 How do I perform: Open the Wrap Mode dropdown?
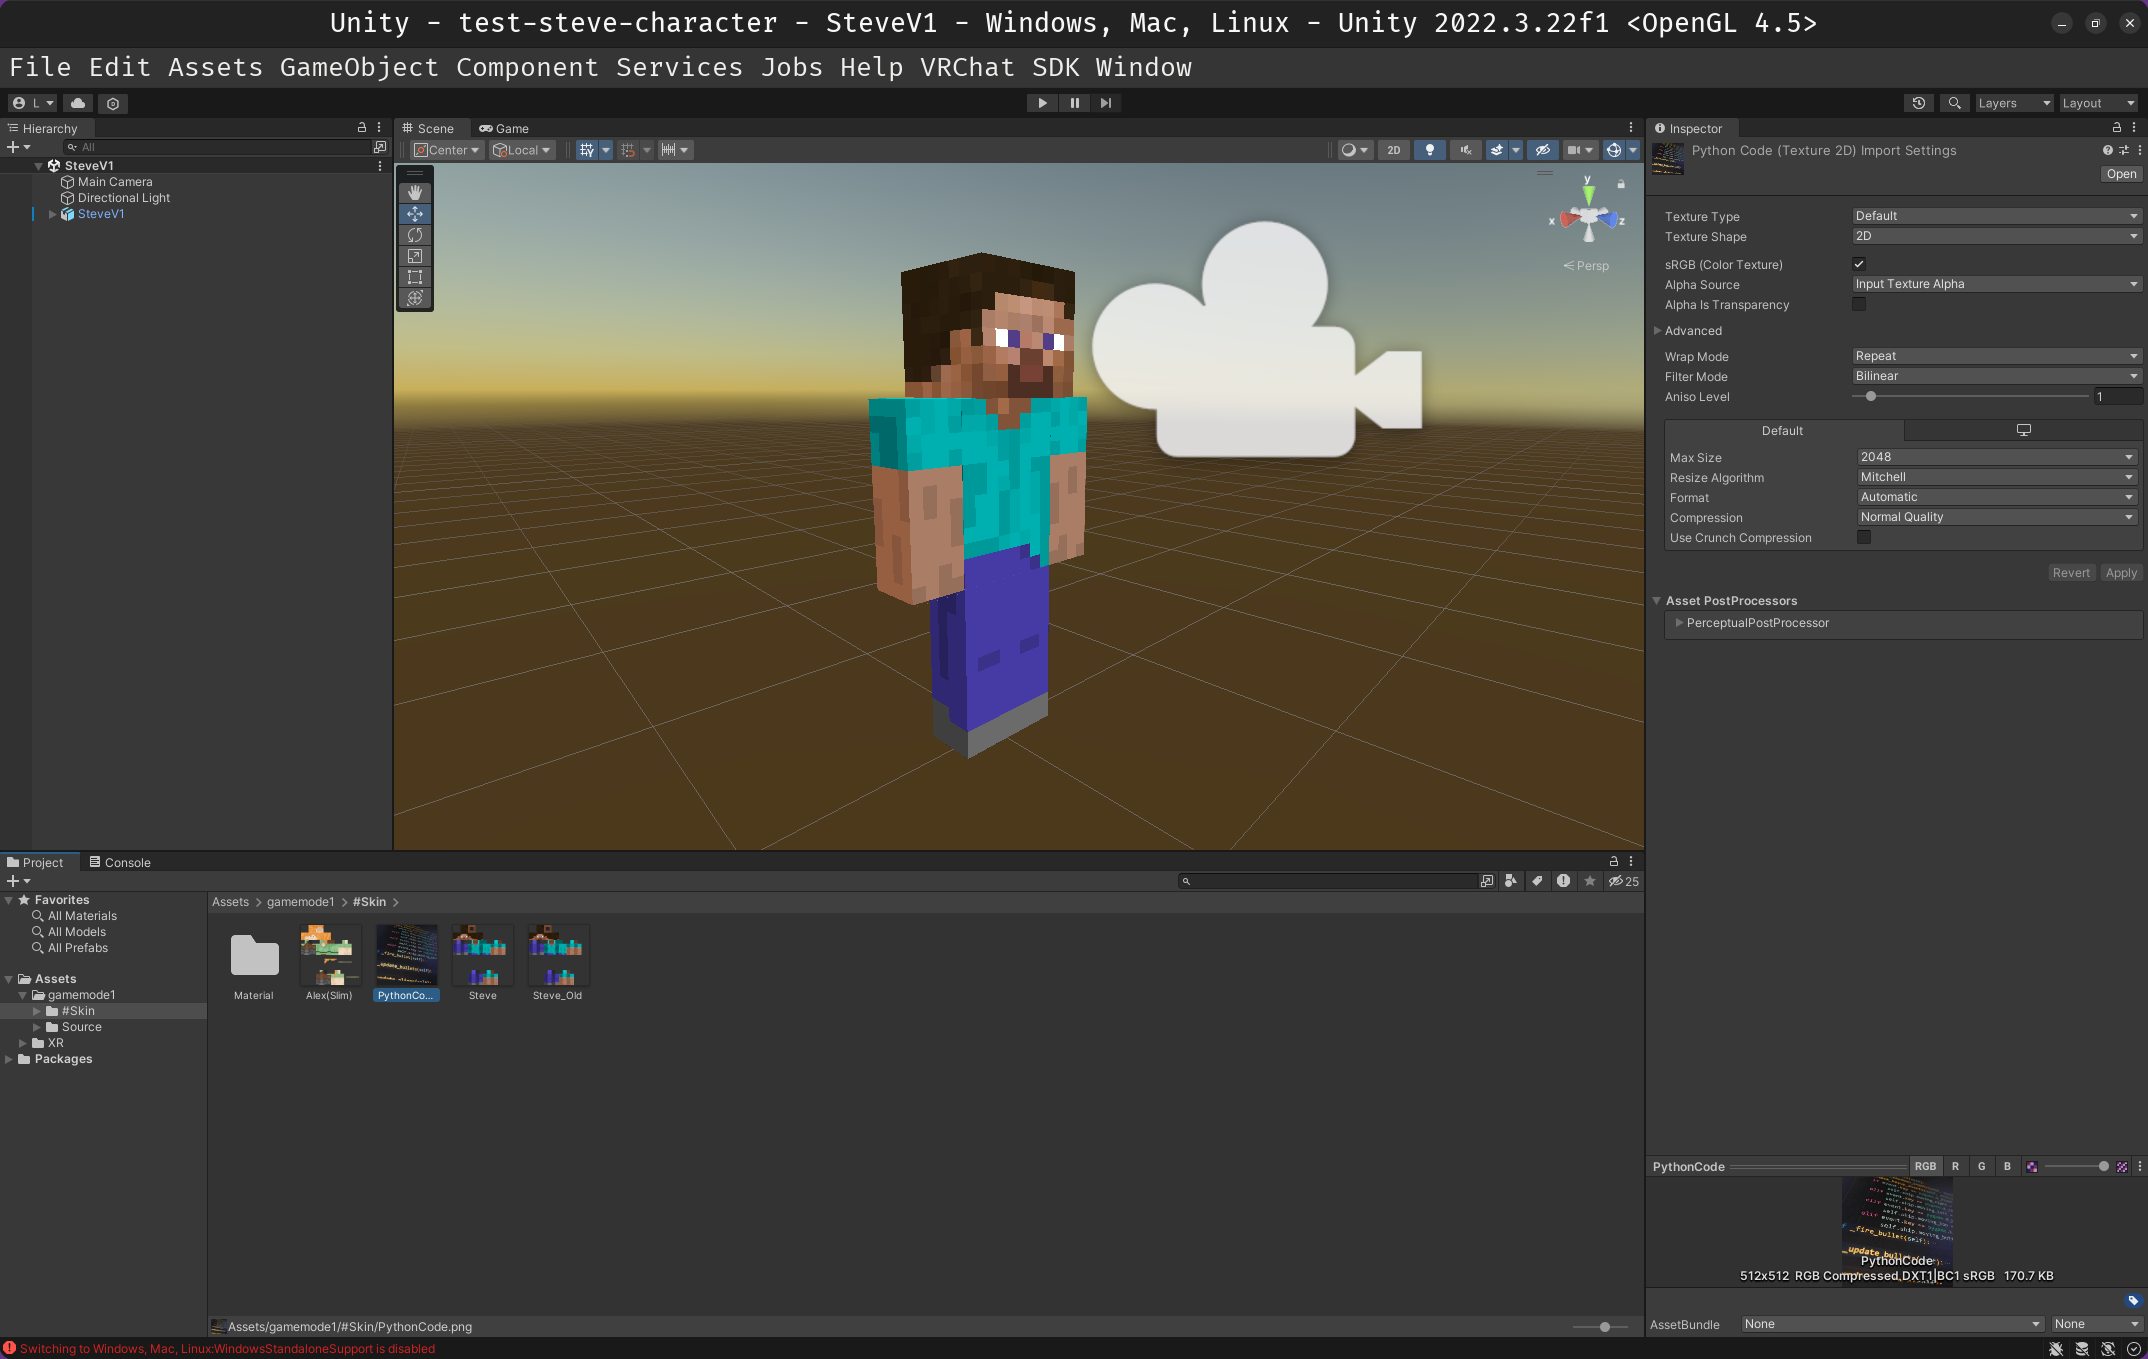click(x=1996, y=356)
